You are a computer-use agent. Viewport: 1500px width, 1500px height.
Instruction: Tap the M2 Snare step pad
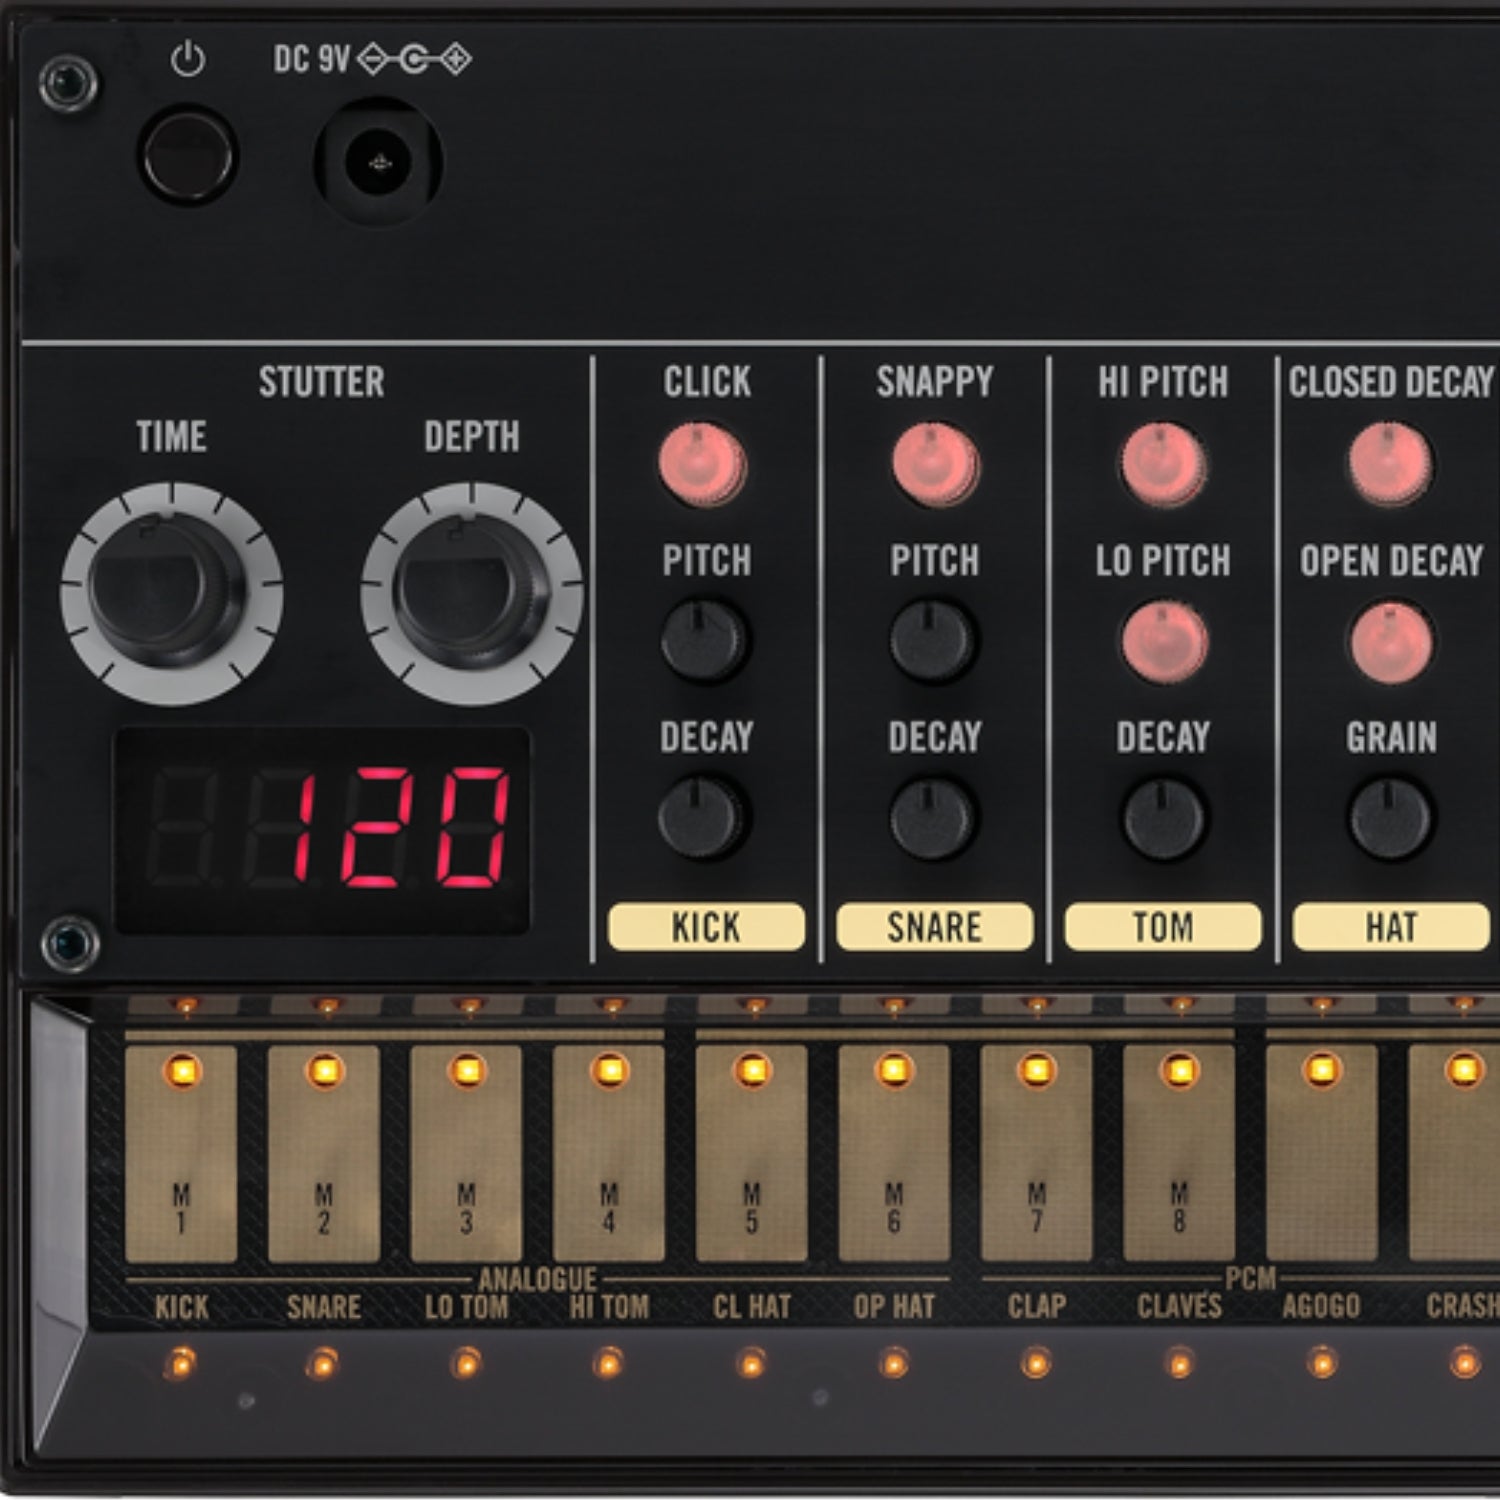tap(324, 1153)
